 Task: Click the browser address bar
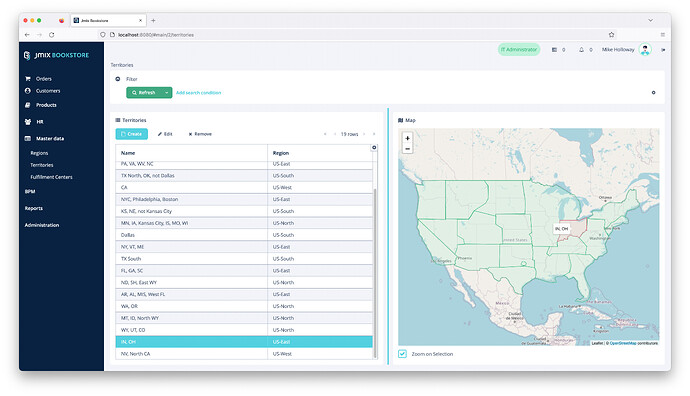click(x=352, y=35)
